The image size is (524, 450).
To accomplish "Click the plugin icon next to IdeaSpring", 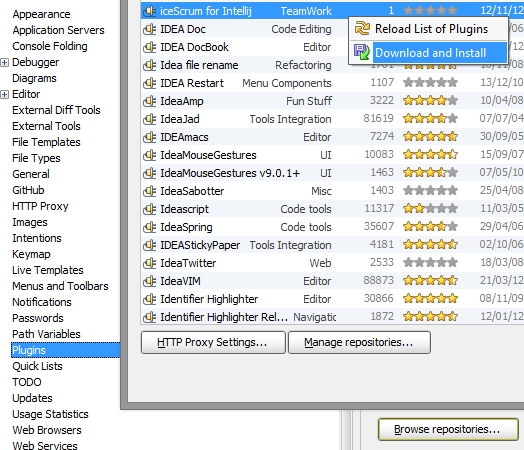I will (x=149, y=227).
